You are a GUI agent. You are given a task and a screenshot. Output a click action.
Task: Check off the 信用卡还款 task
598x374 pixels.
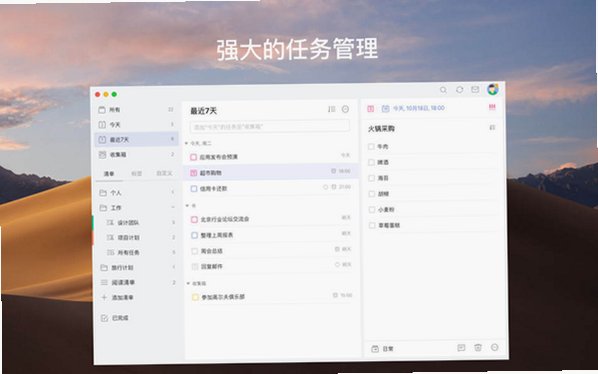194,189
